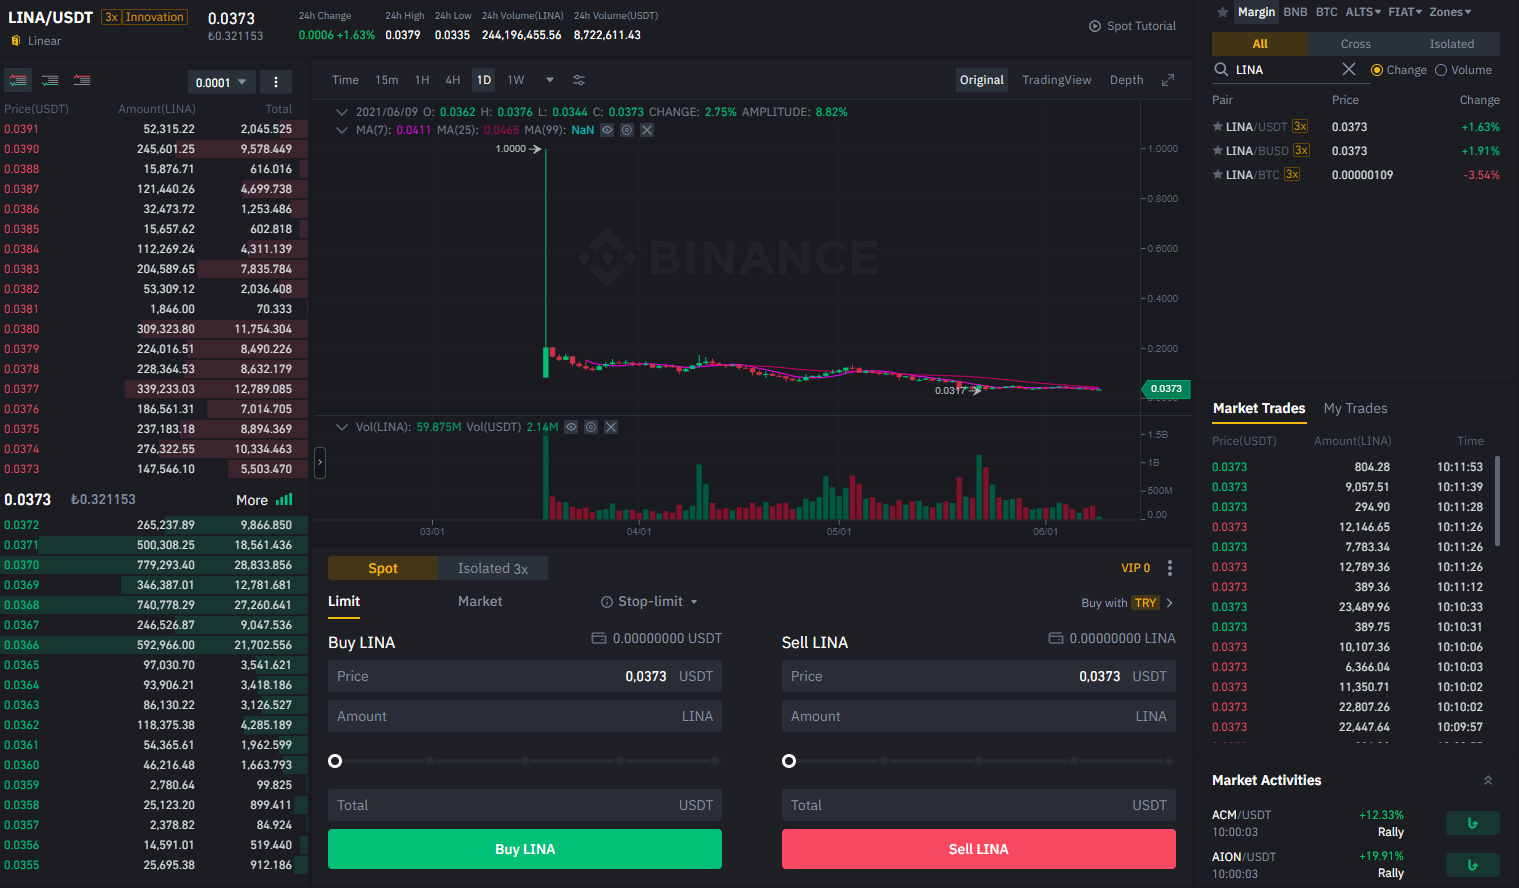Show favorites star in market list tabs
1519x888 pixels.
tap(1222, 12)
